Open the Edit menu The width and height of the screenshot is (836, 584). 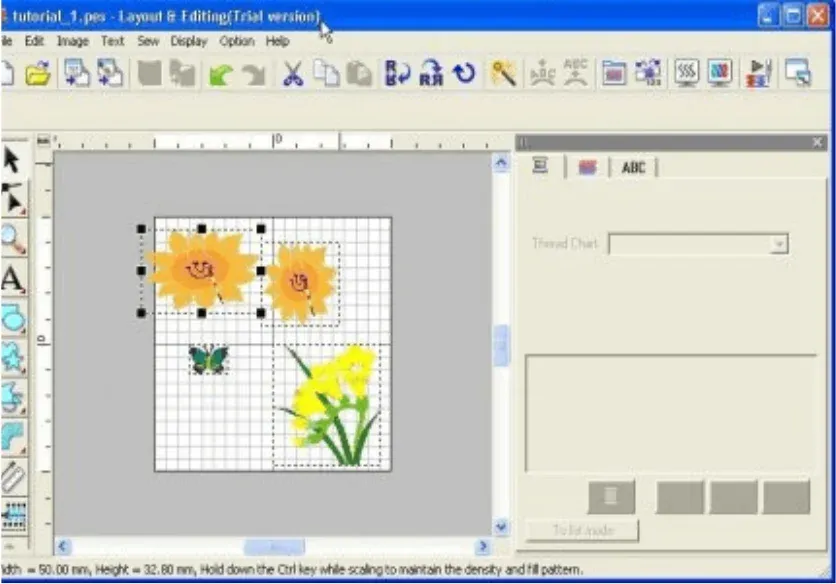34,41
